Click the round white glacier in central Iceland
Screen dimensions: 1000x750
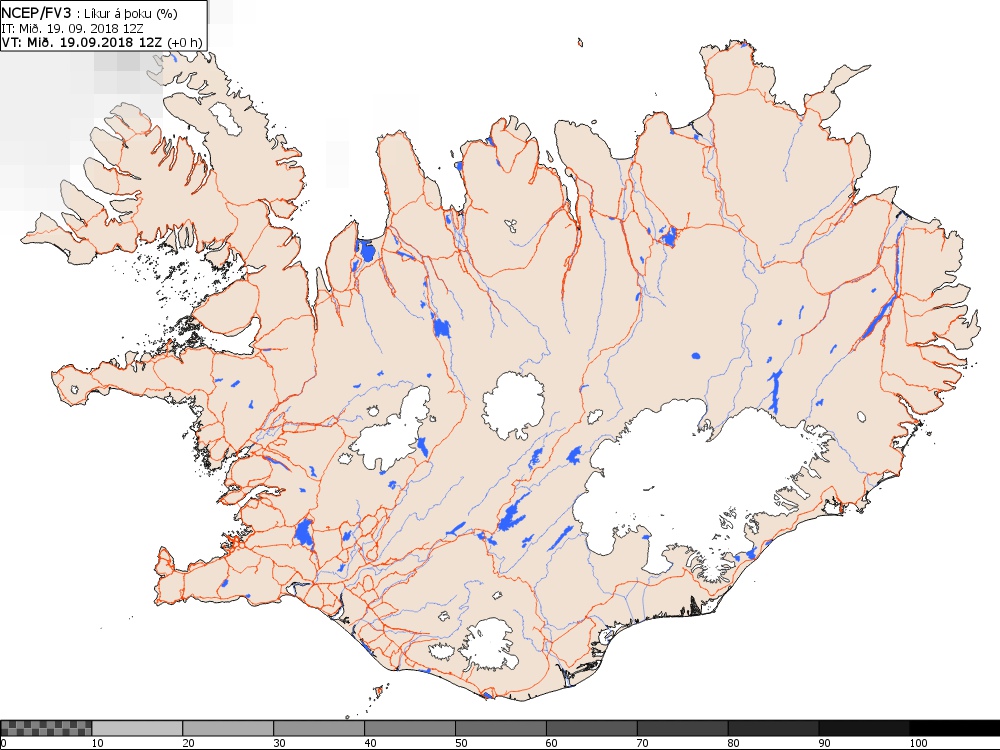[513, 406]
